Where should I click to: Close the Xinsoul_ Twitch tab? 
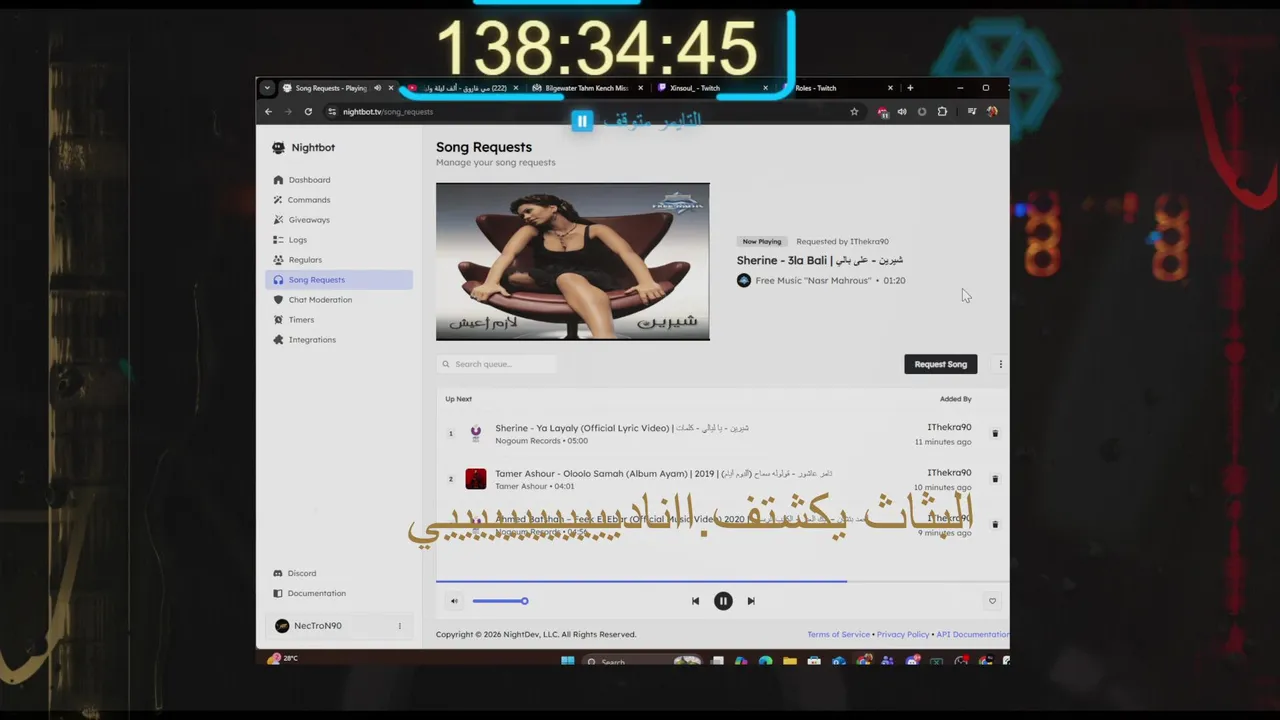(766, 88)
